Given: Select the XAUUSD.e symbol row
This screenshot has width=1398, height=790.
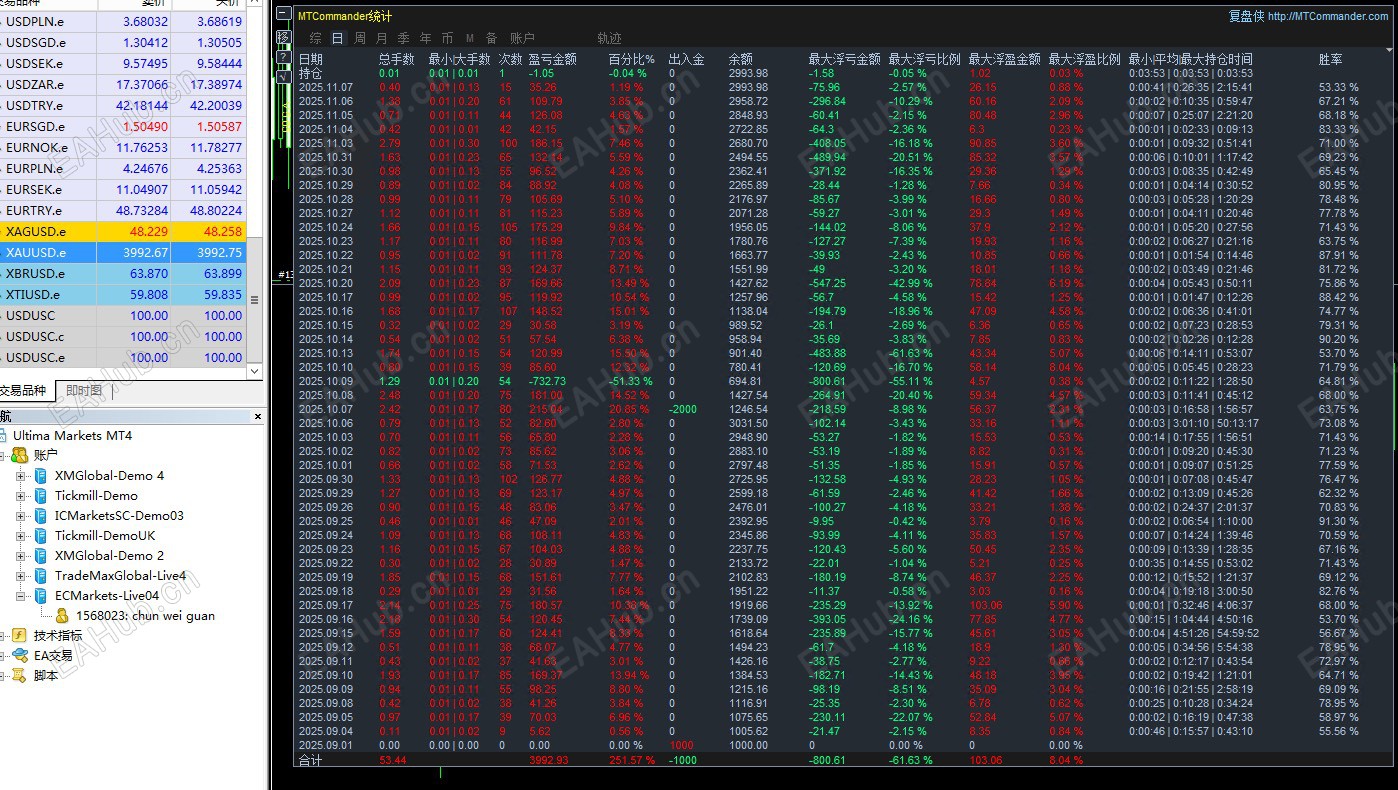Looking at the screenshot, I should pos(123,253).
